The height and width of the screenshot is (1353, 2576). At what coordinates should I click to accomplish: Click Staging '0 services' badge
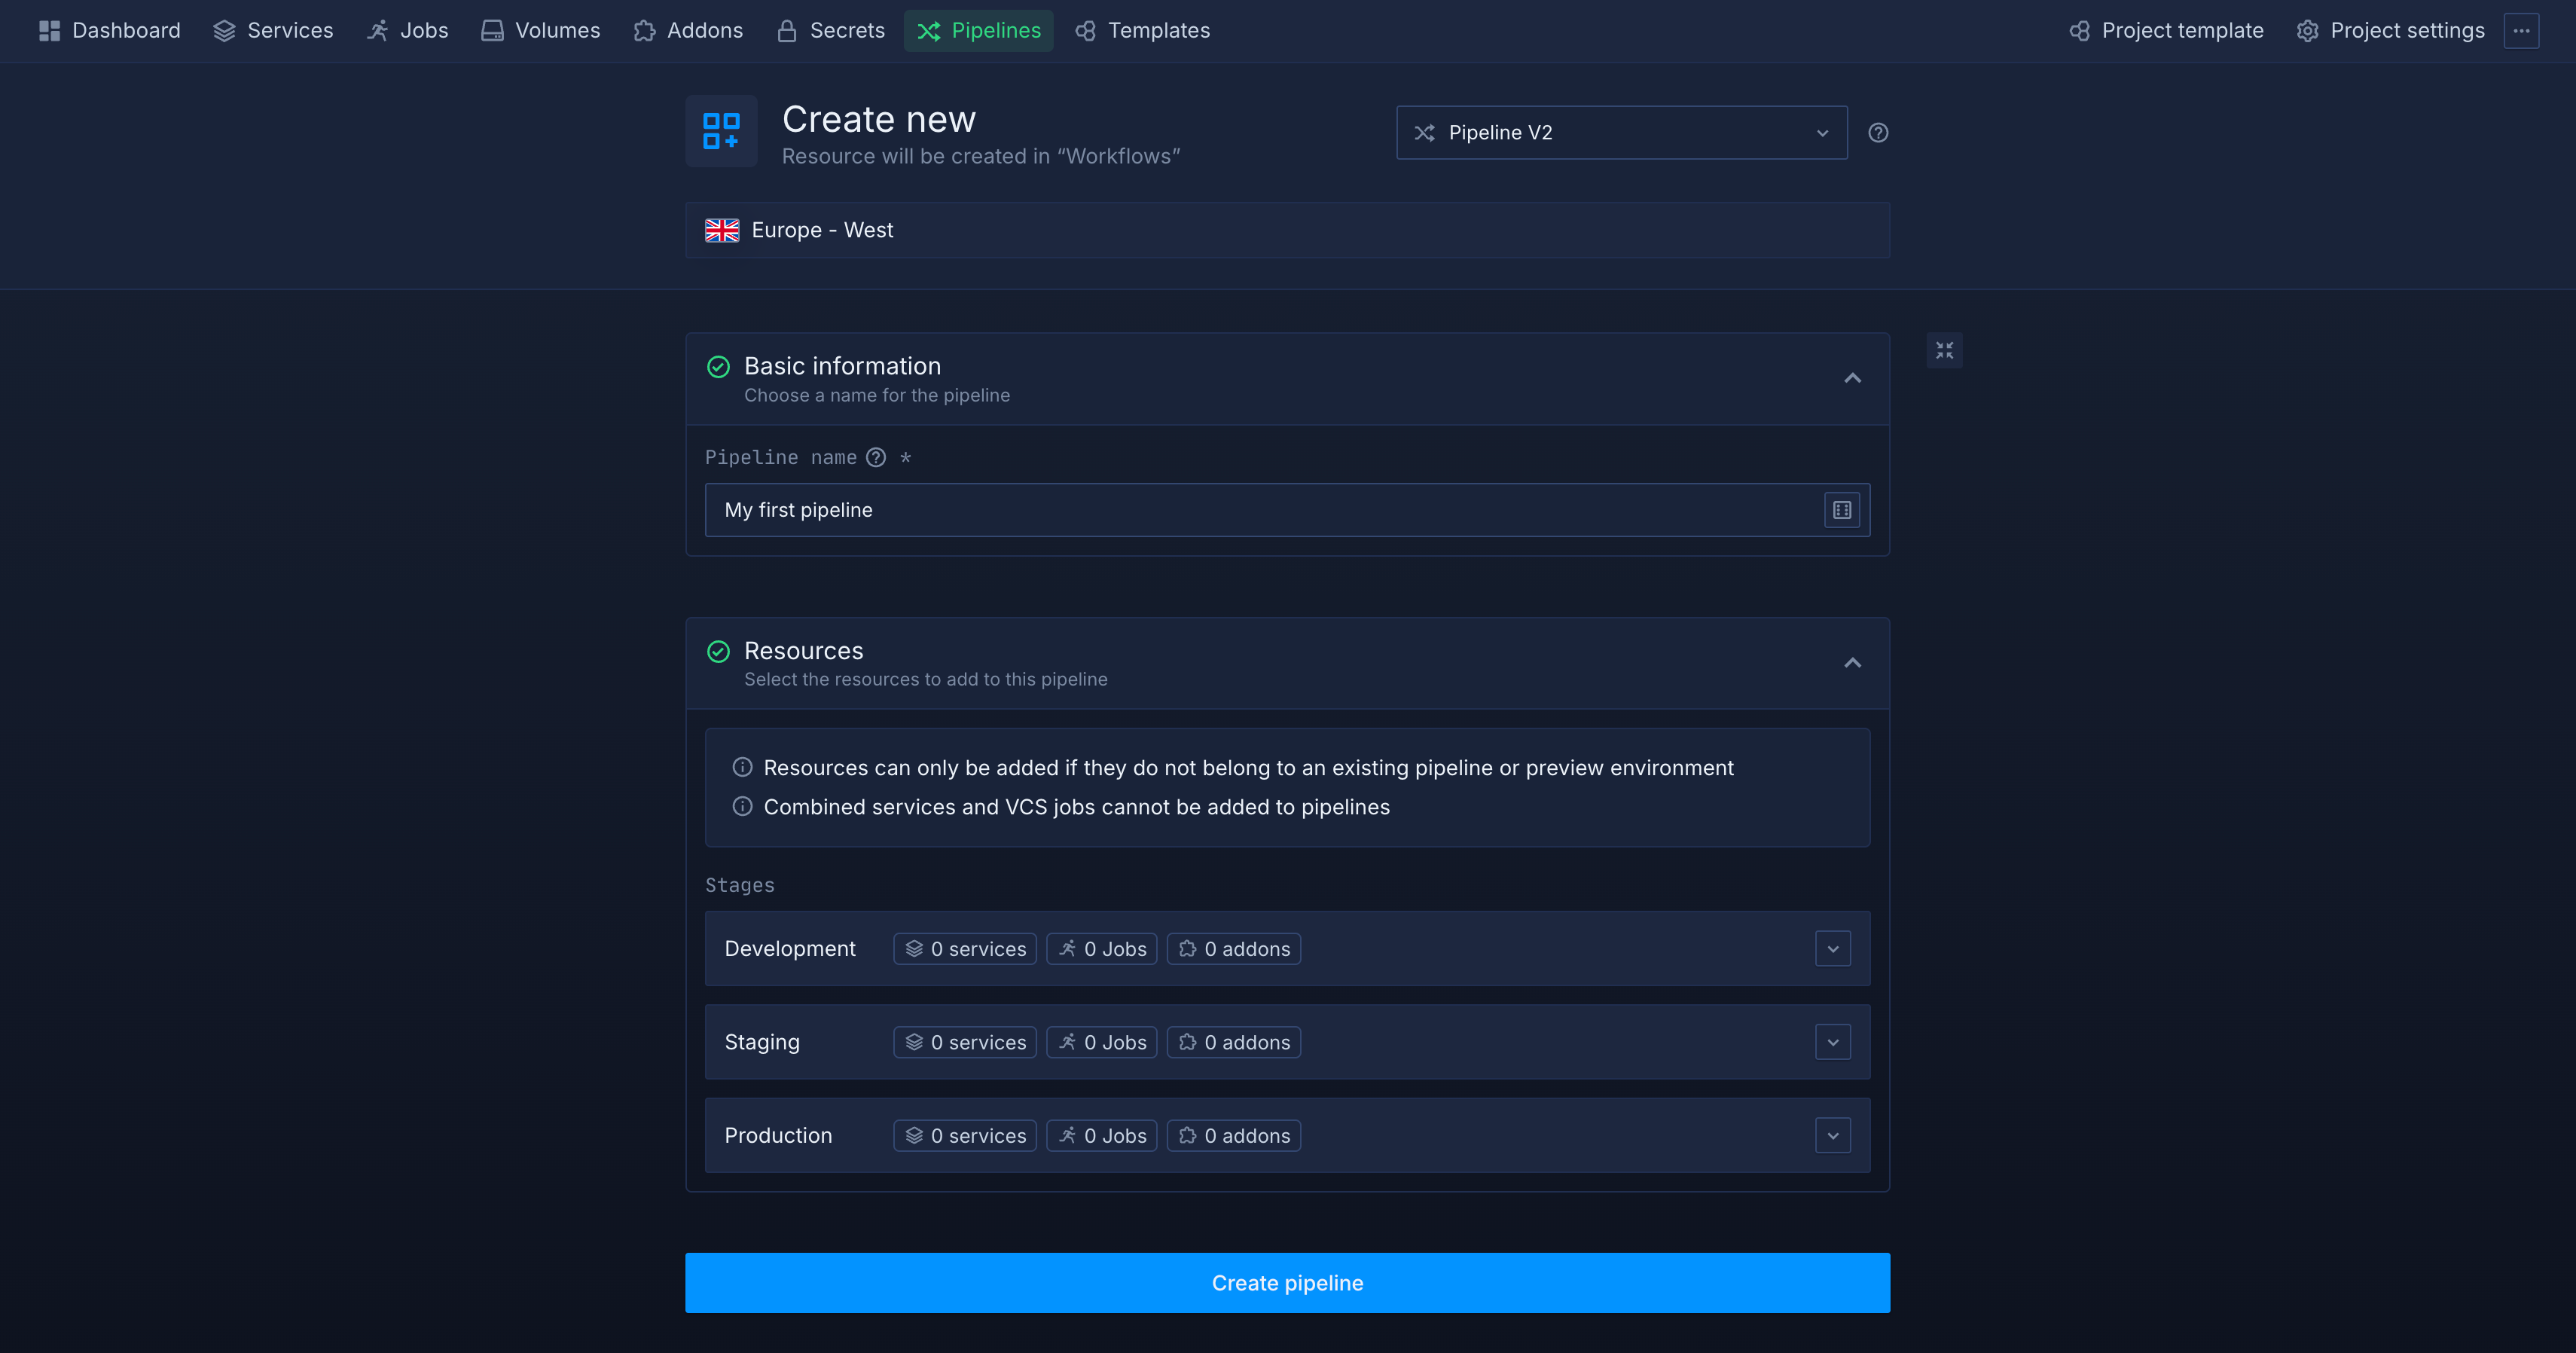965,1042
